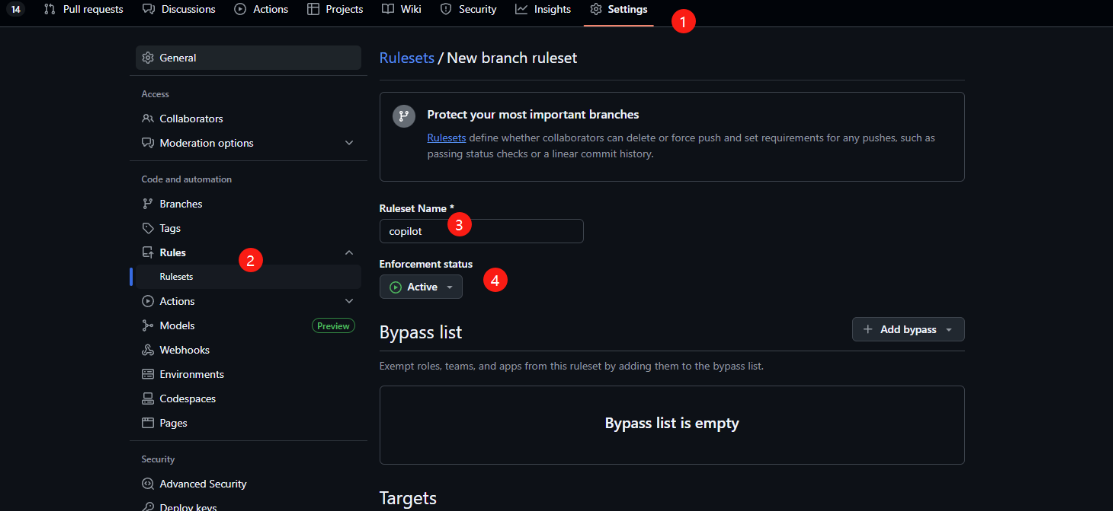The height and width of the screenshot is (511, 1113).
Task: Click the Models icon in the sidebar
Action: (148, 326)
